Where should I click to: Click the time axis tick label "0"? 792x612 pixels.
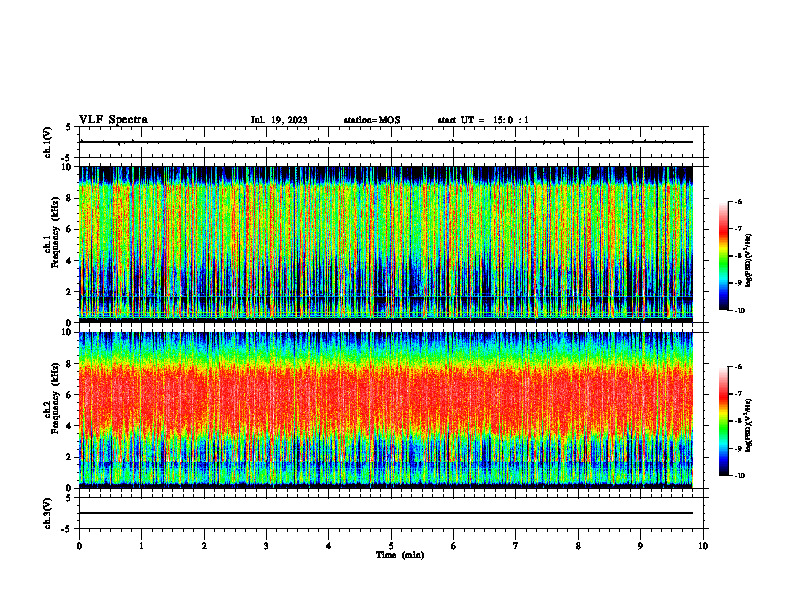[x=79, y=546]
